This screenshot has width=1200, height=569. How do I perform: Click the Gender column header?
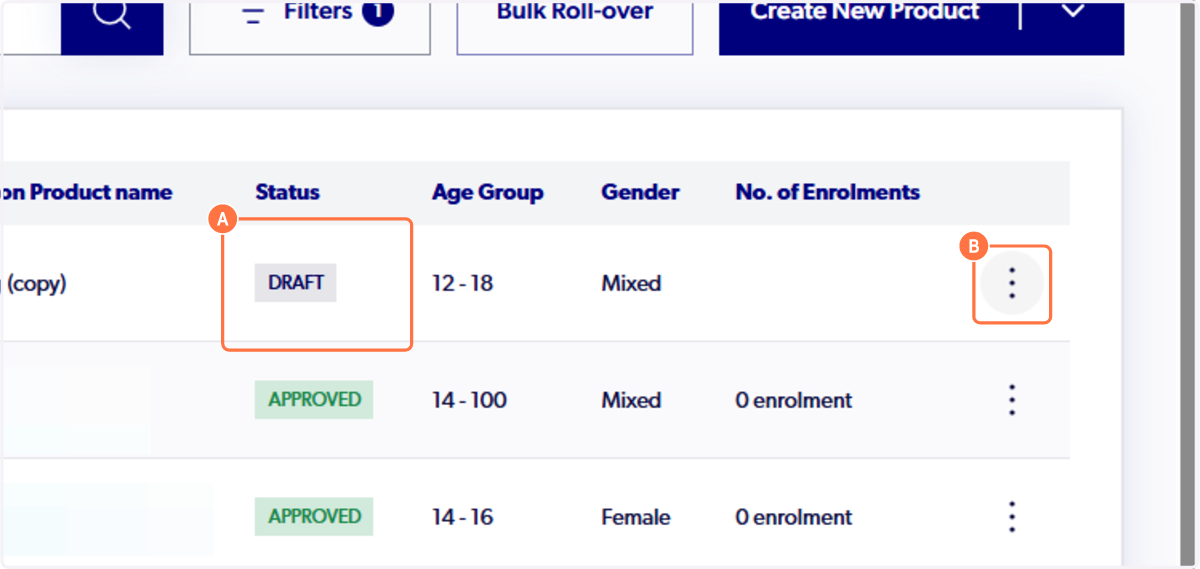pyautogui.click(x=640, y=192)
